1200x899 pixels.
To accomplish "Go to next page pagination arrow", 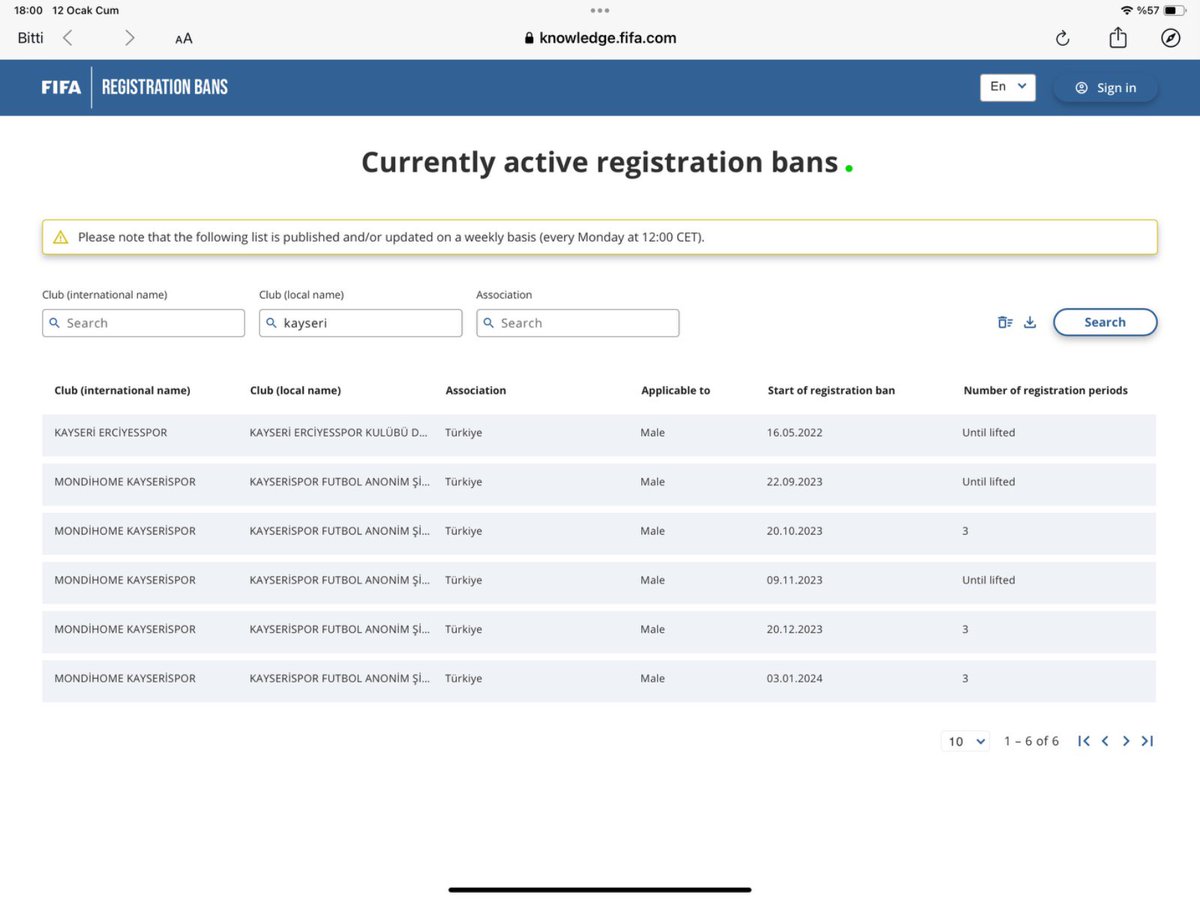I will pos(1126,741).
